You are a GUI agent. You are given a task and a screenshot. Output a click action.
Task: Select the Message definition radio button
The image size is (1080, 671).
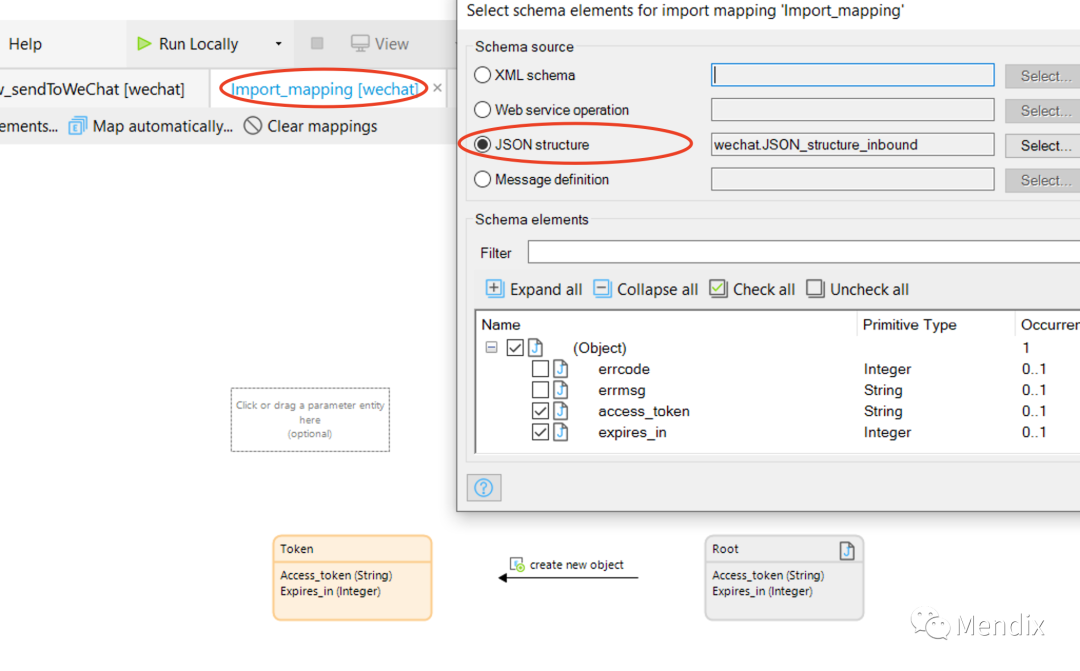coord(482,179)
